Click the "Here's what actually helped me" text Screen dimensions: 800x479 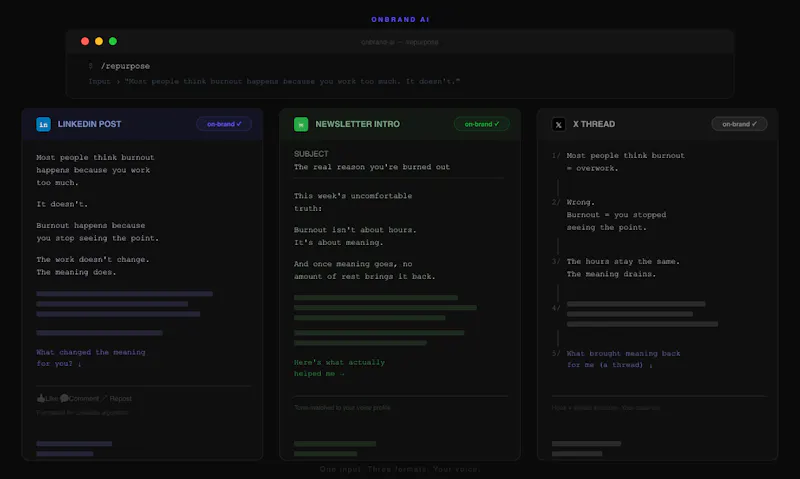[339, 368]
